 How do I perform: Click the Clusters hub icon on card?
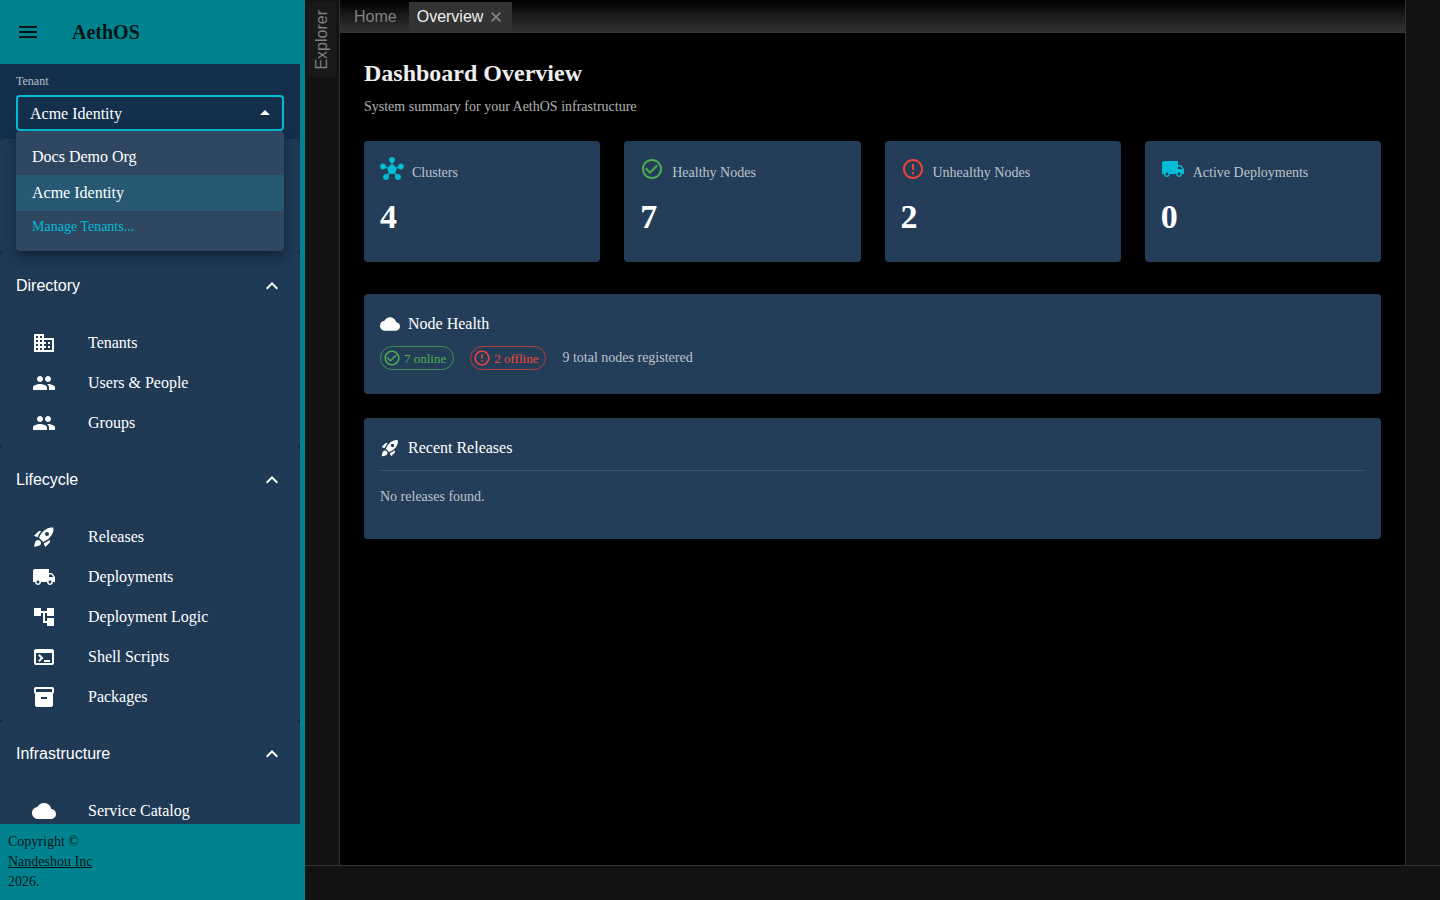coord(392,169)
